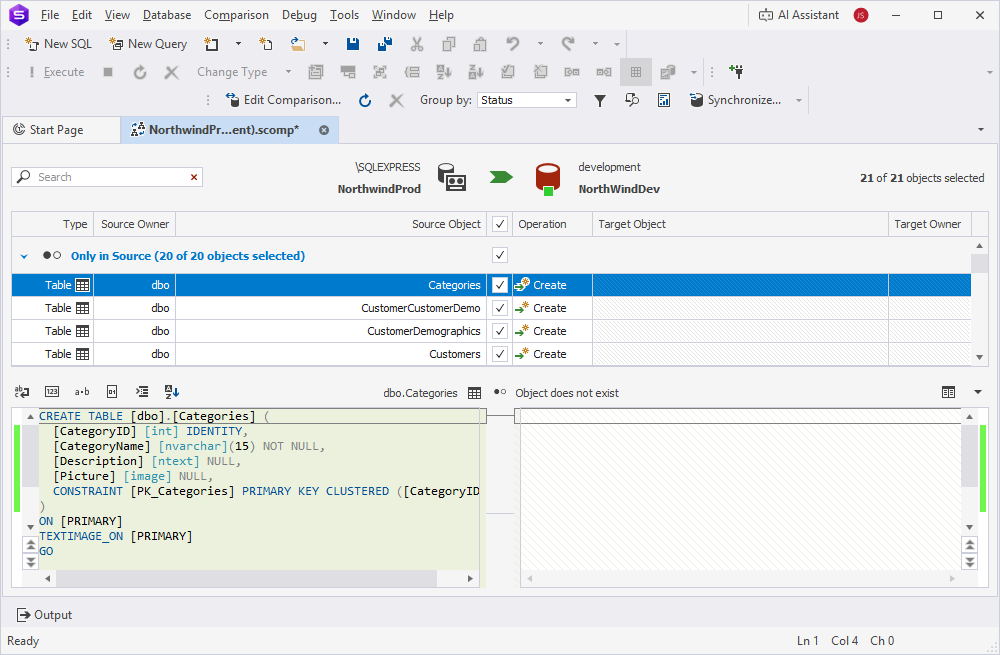Click the find objects icon next to Filter
Image resolution: width=1000 pixels, height=655 pixels.
632,100
